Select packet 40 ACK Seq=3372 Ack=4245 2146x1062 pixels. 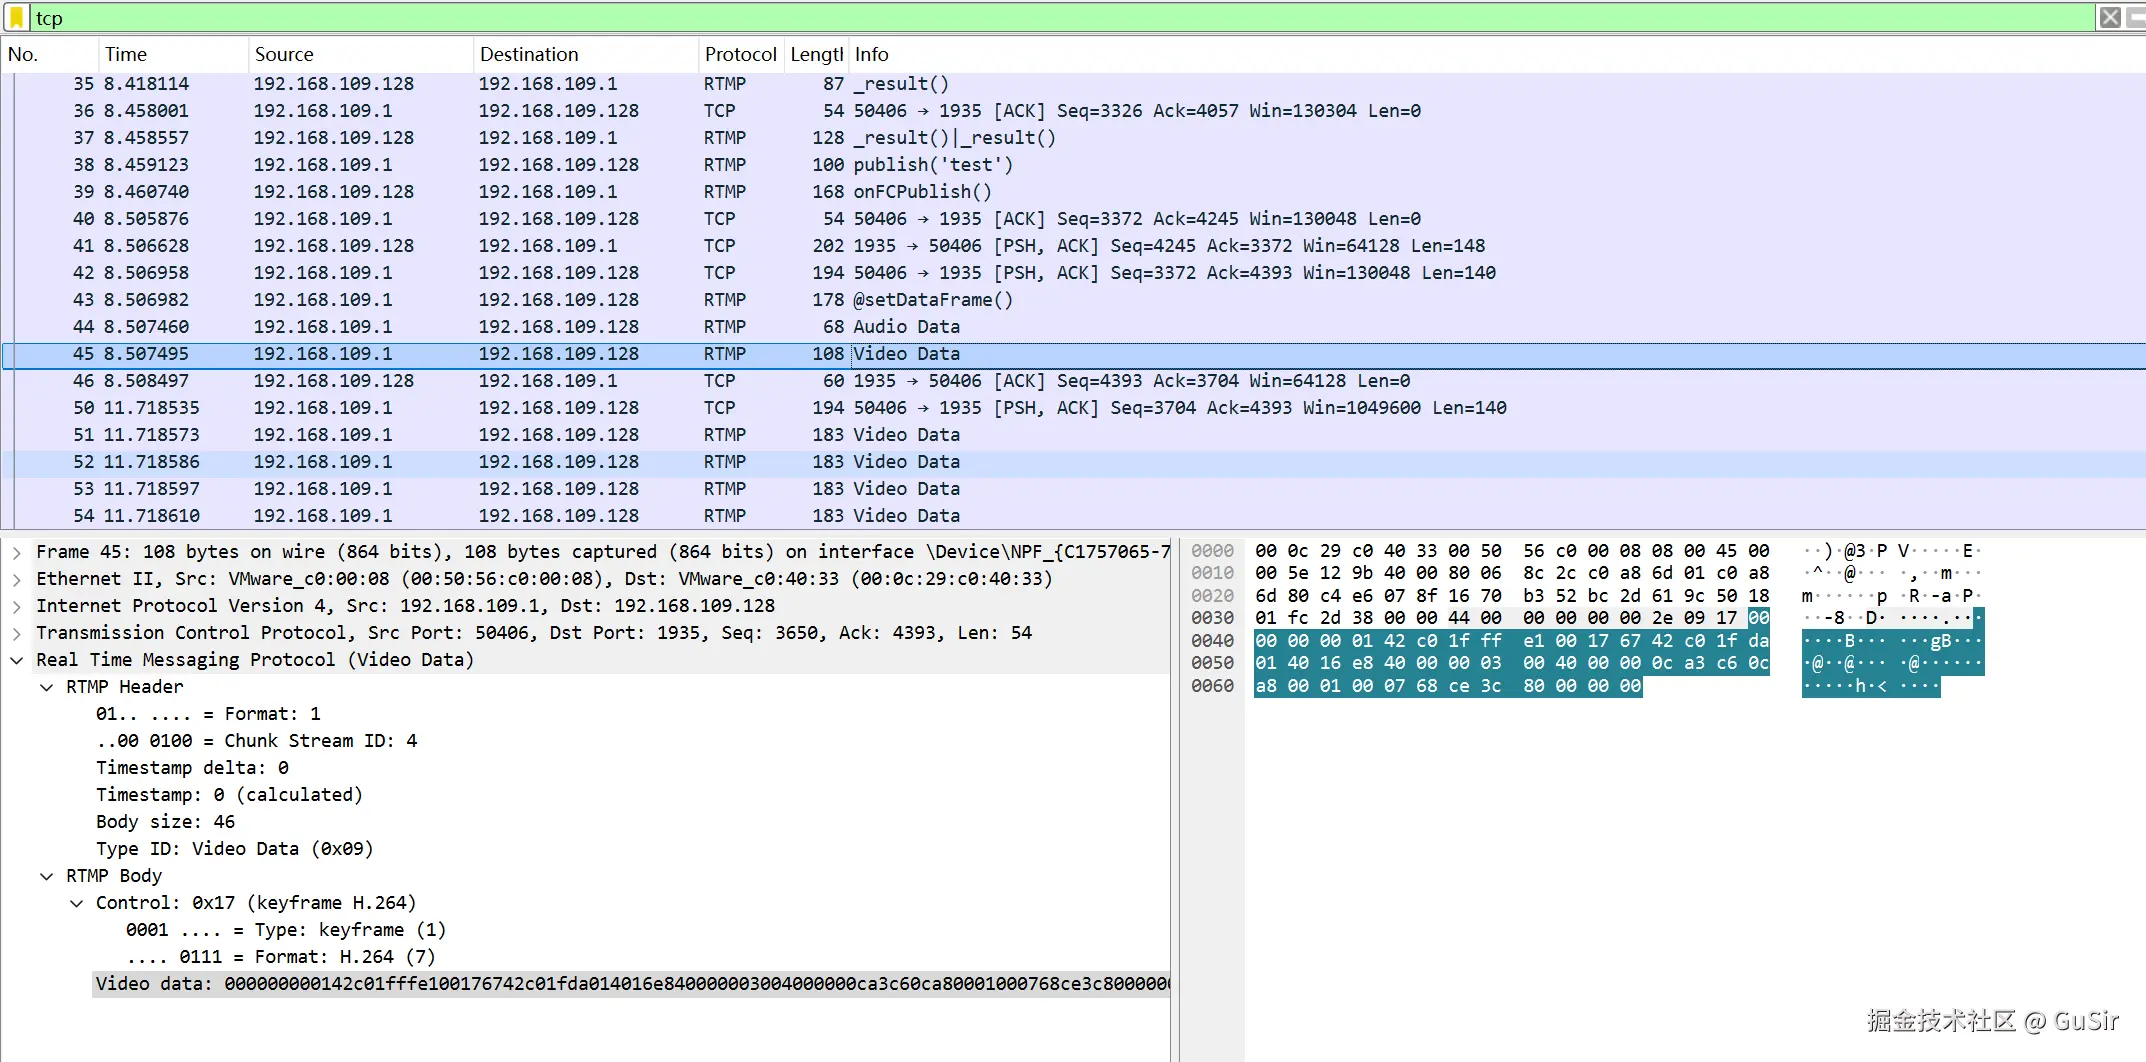(x=1073, y=219)
